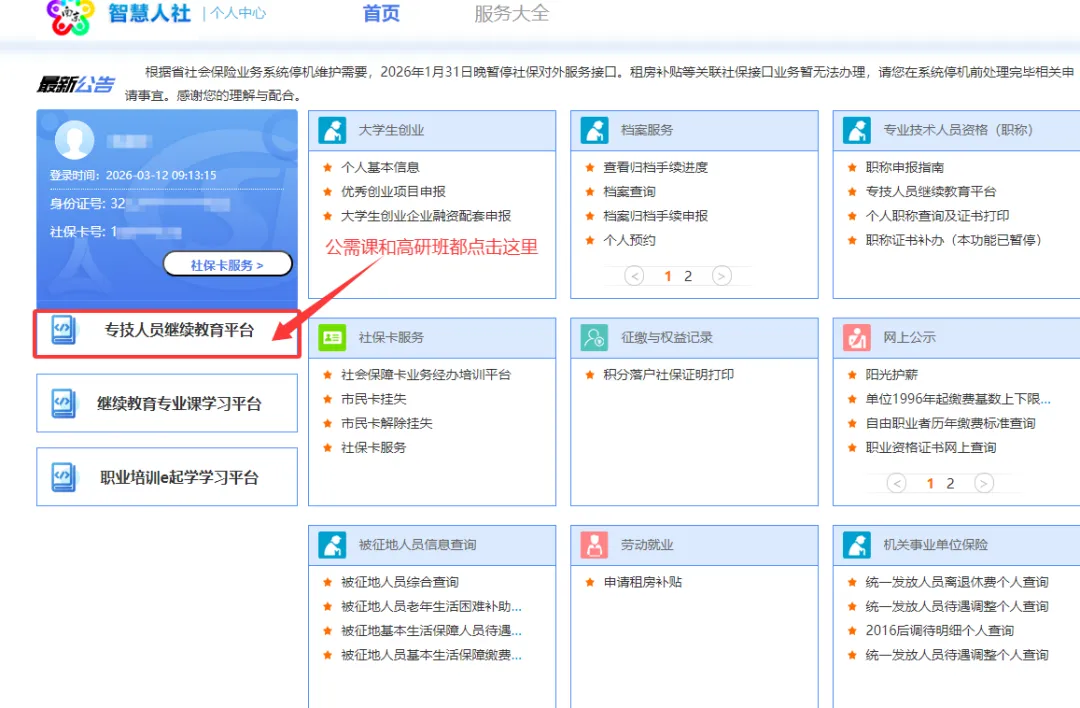Open 查看归档手续进度 link

click(656, 167)
